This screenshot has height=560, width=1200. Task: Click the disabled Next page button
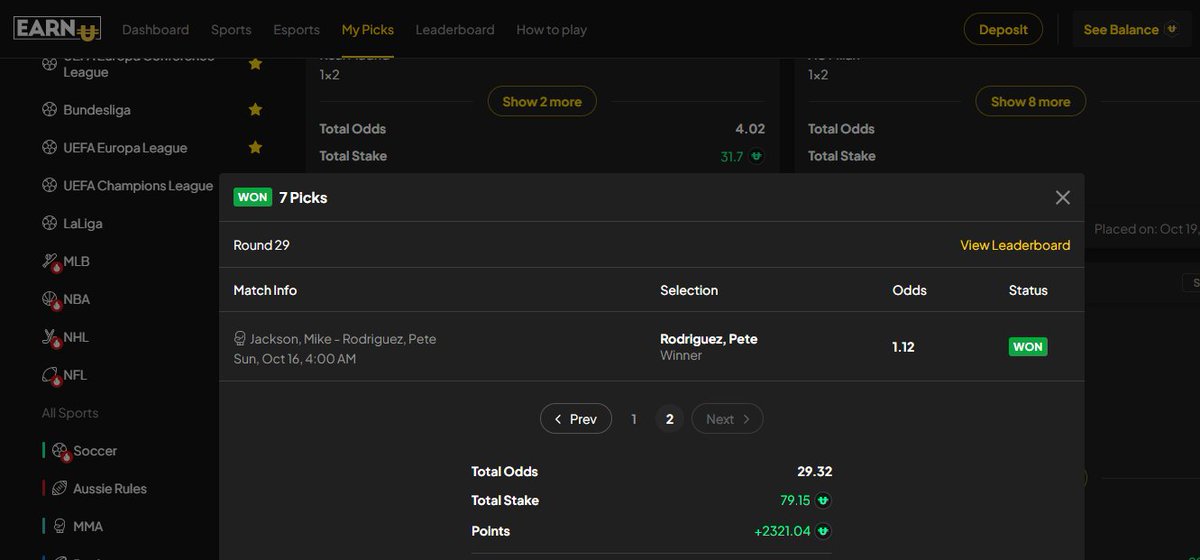(727, 419)
